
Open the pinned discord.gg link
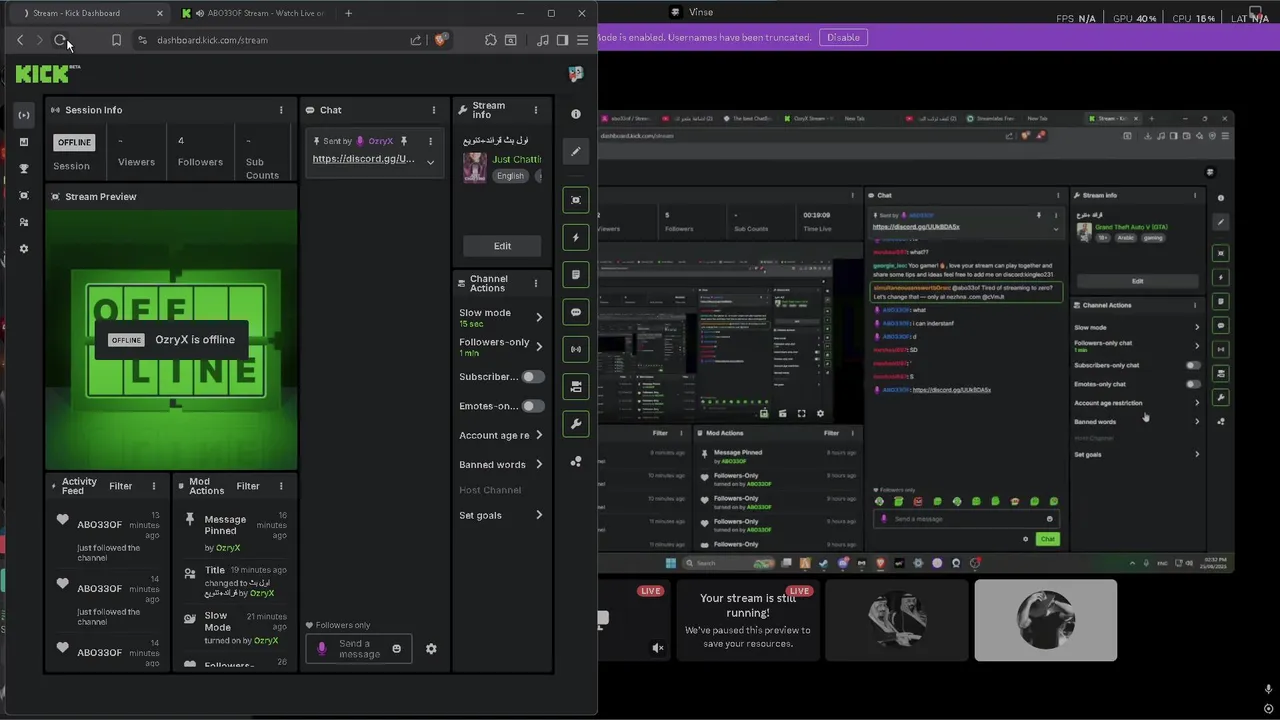click(363, 159)
